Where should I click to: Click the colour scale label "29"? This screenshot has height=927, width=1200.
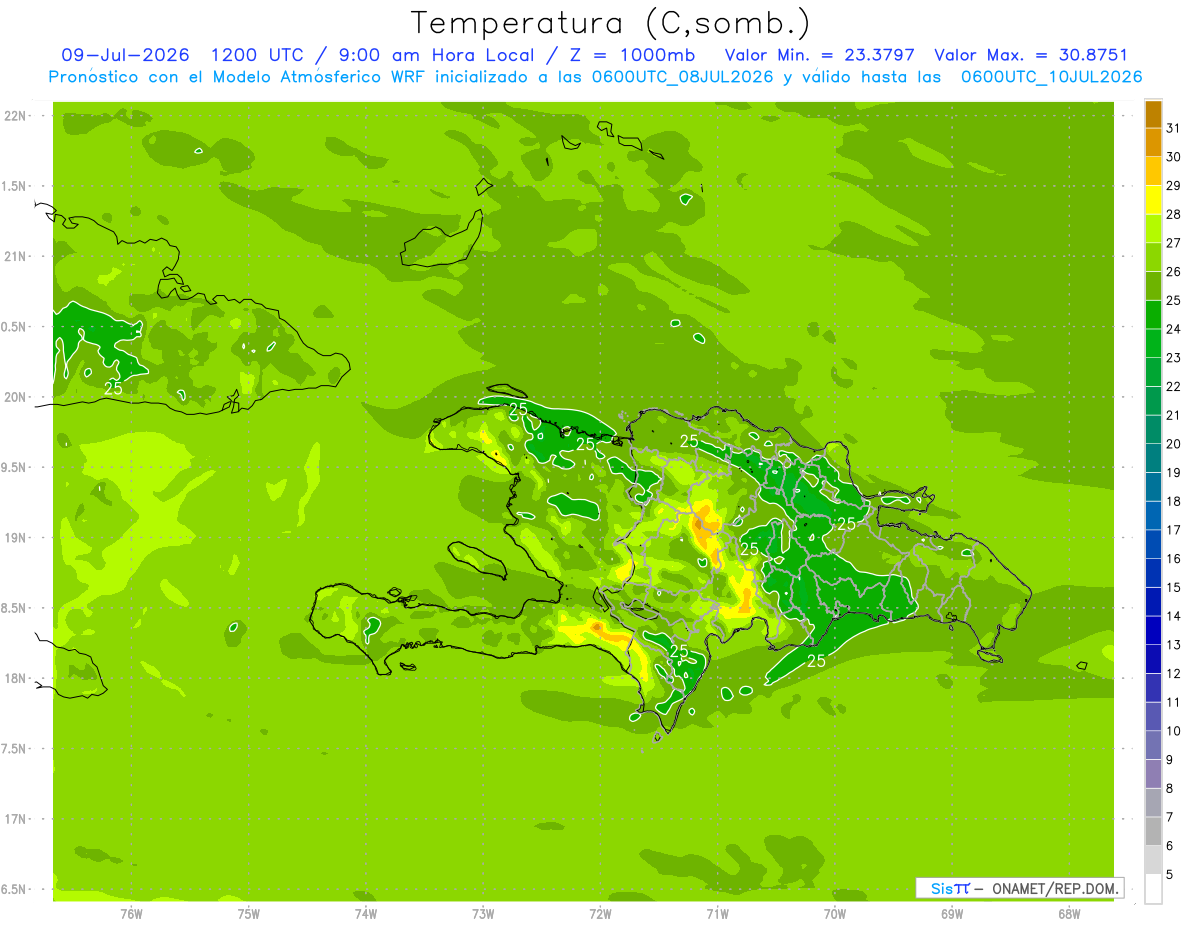click(x=1173, y=186)
